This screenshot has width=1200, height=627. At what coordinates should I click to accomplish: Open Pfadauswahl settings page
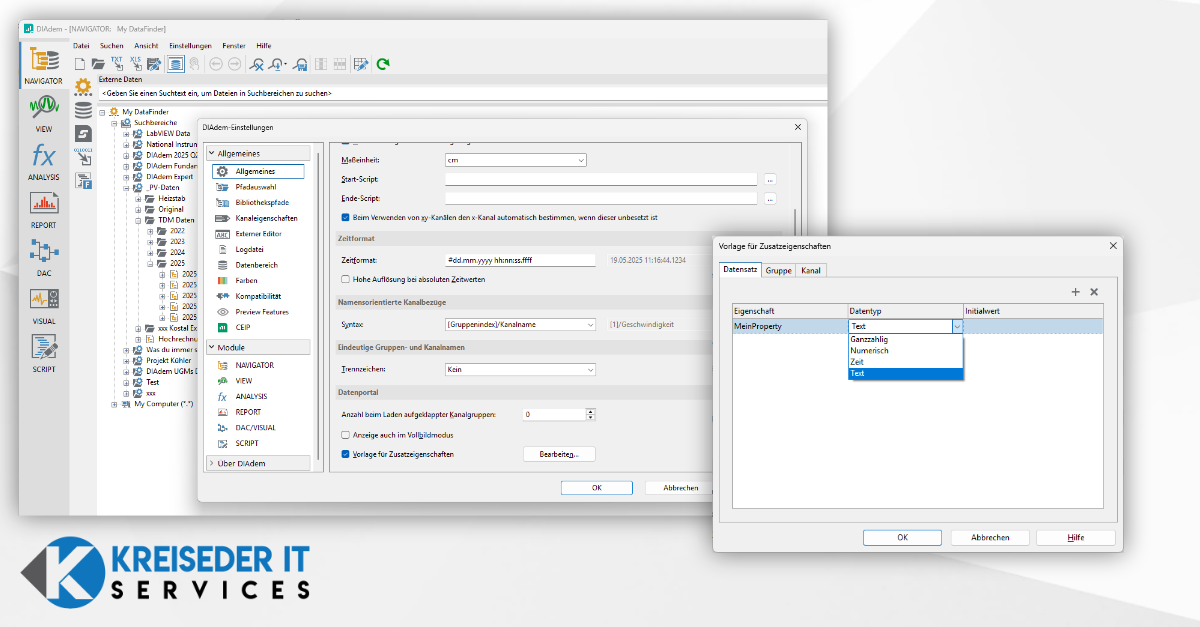[256, 187]
